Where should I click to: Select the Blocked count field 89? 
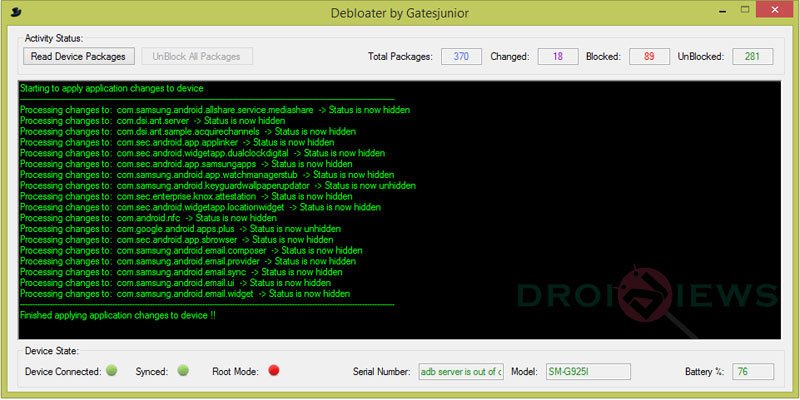click(x=649, y=57)
